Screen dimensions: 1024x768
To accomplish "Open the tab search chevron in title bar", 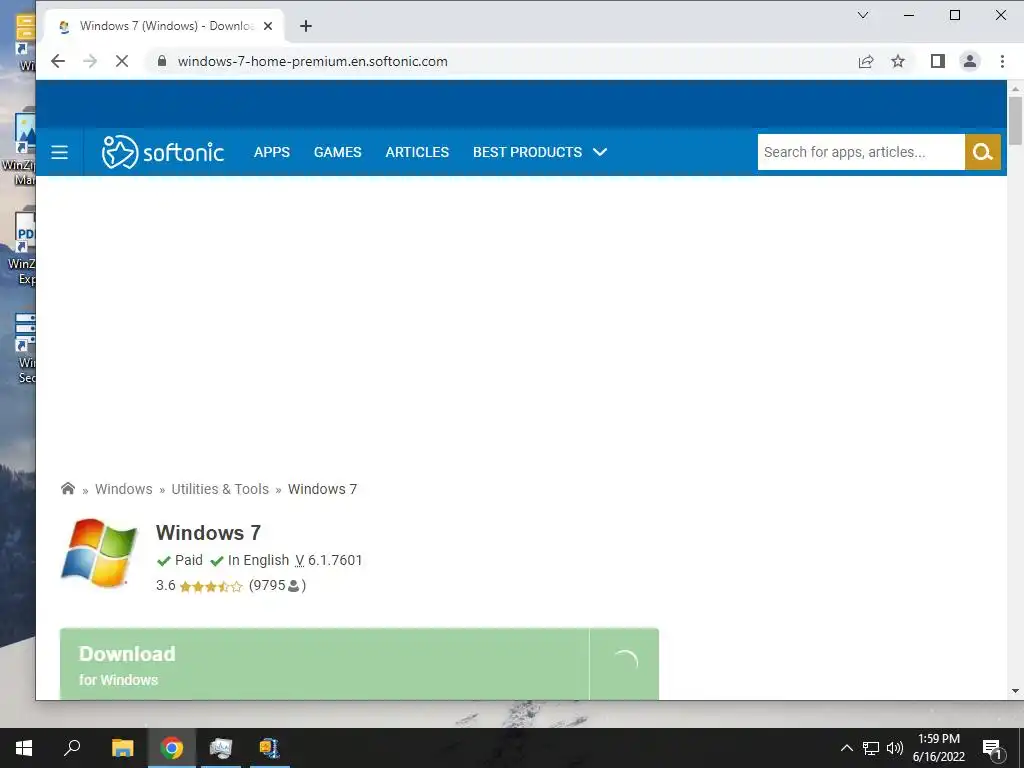I will coord(863,15).
